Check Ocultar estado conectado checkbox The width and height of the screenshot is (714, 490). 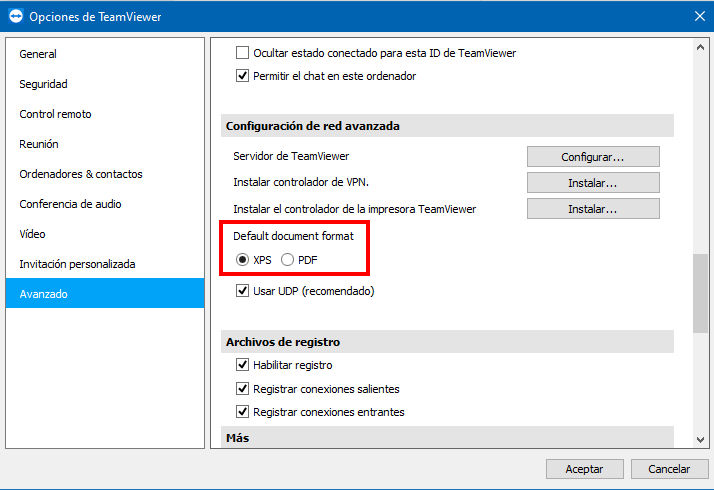(242, 53)
